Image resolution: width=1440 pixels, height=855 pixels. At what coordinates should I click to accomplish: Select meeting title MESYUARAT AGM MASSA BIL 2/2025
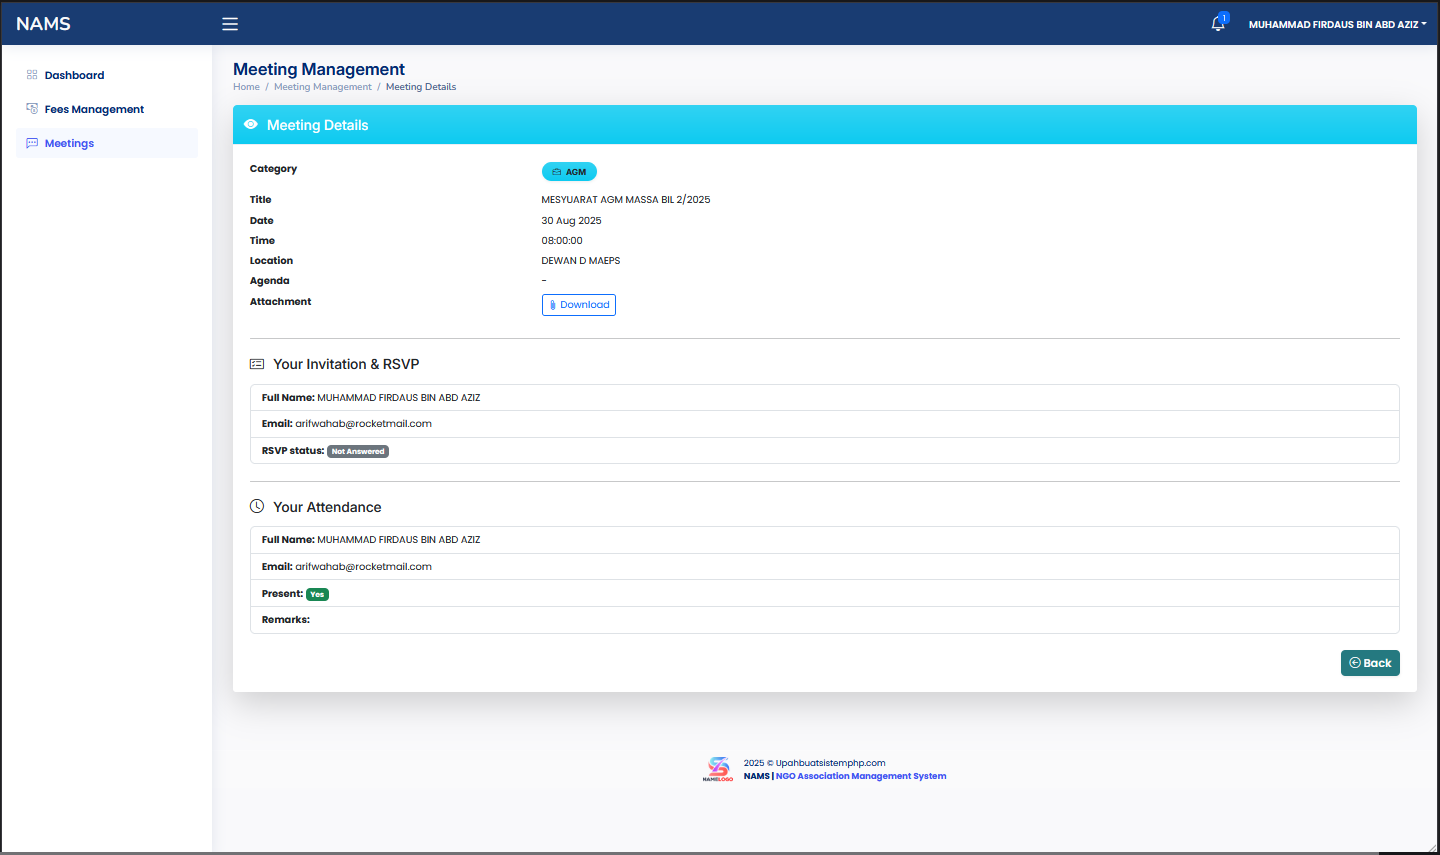click(626, 200)
